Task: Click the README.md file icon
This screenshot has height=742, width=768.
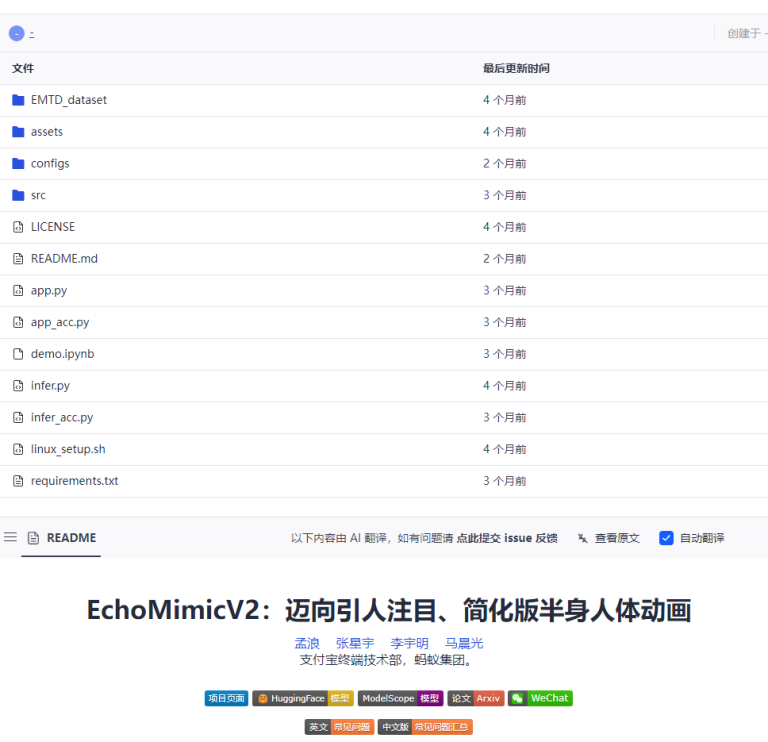Action: click(18, 259)
